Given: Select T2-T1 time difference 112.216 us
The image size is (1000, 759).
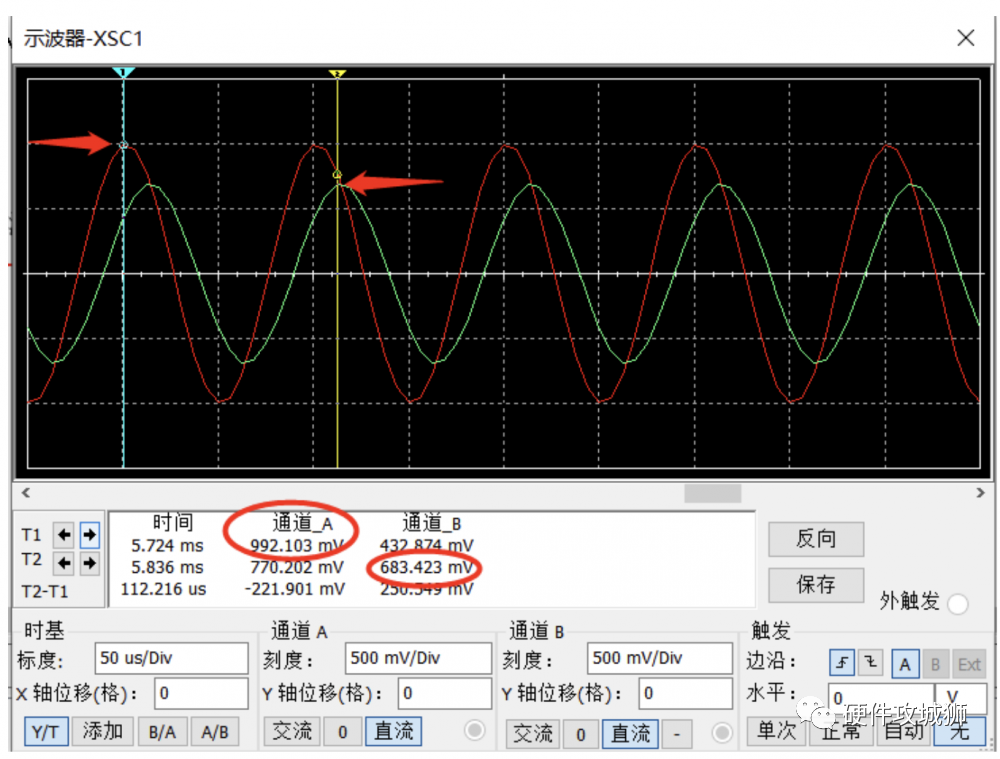Looking at the screenshot, I should [163, 589].
